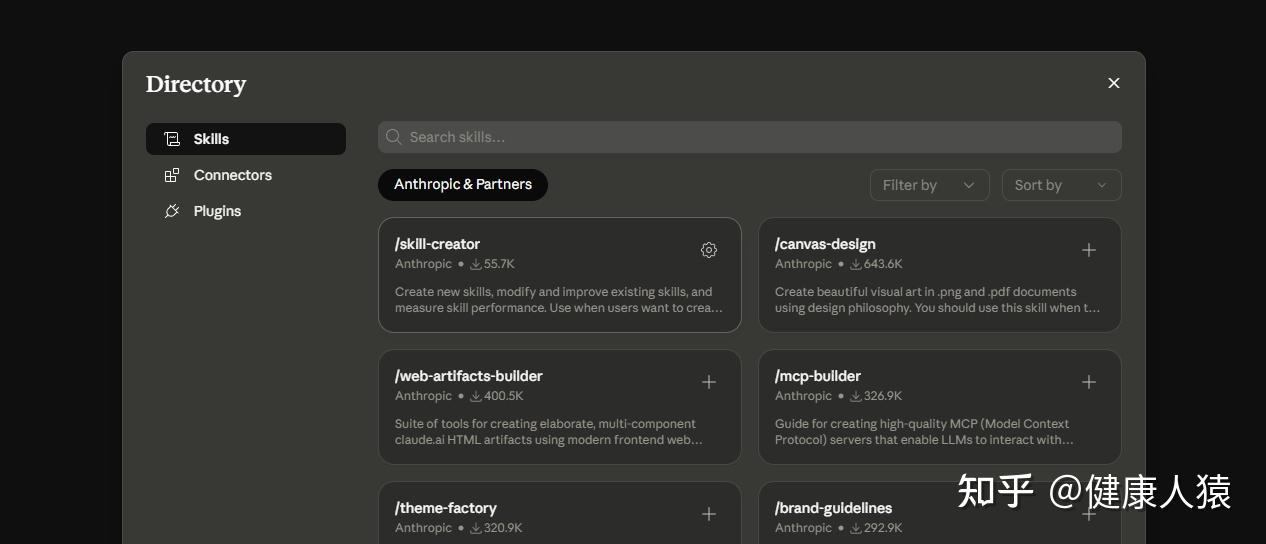Open the Skills section in sidebar
The image size is (1266, 544).
[x=246, y=139]
